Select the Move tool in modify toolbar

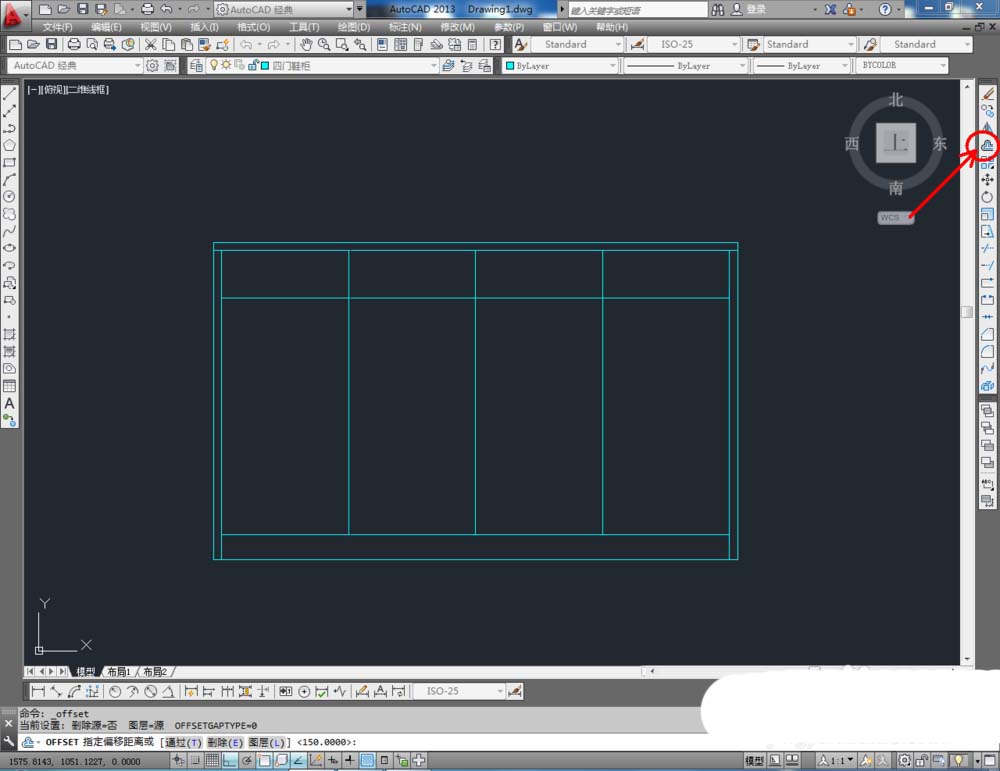point(987,180)
